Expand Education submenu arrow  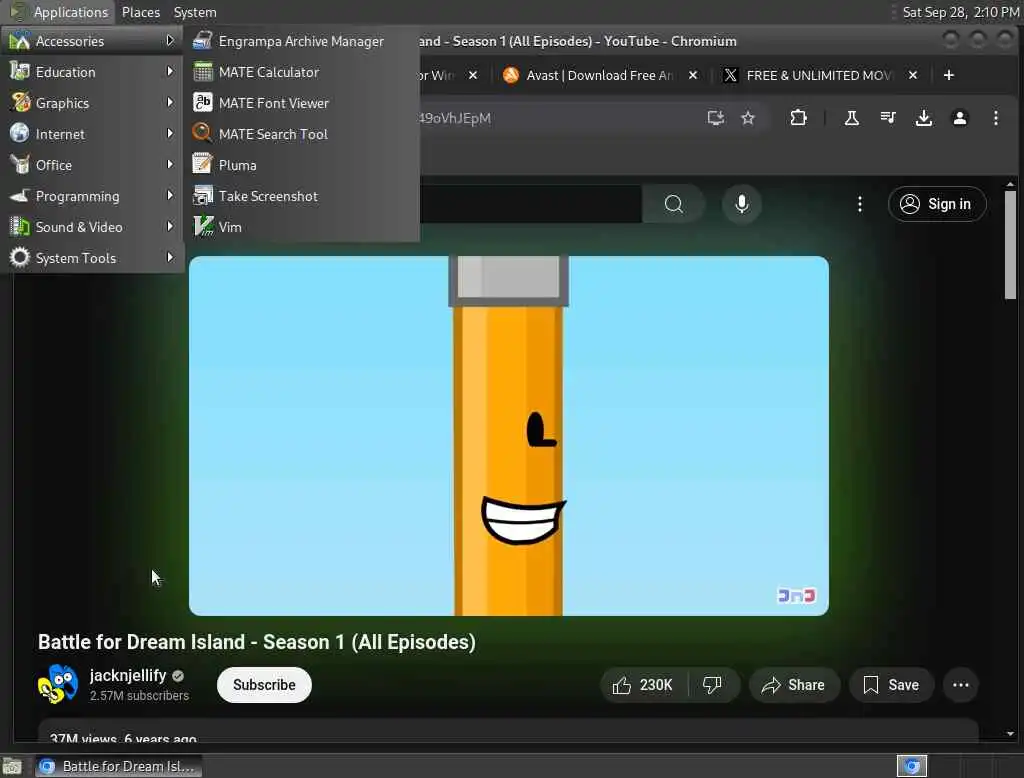170,71
